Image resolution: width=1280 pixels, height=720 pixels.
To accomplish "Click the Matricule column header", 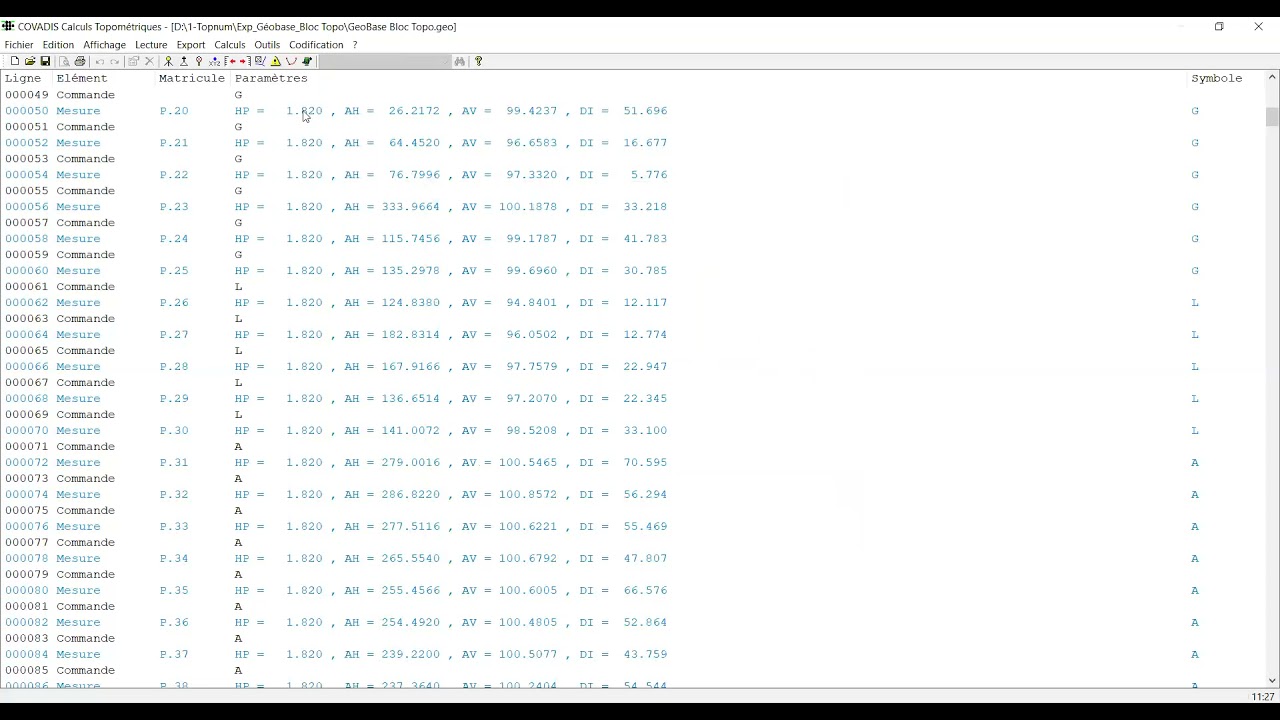I will pos(192,78).
